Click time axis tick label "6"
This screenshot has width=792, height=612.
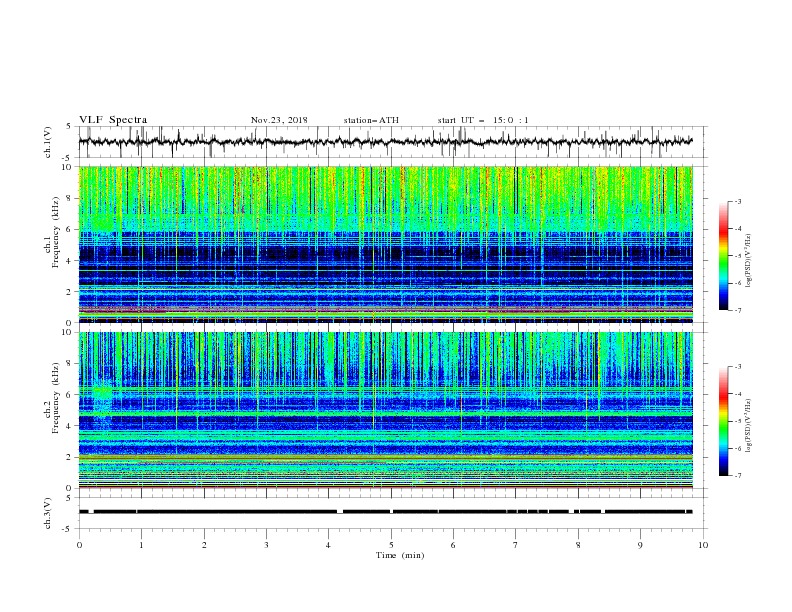click(x=453, y=545)
